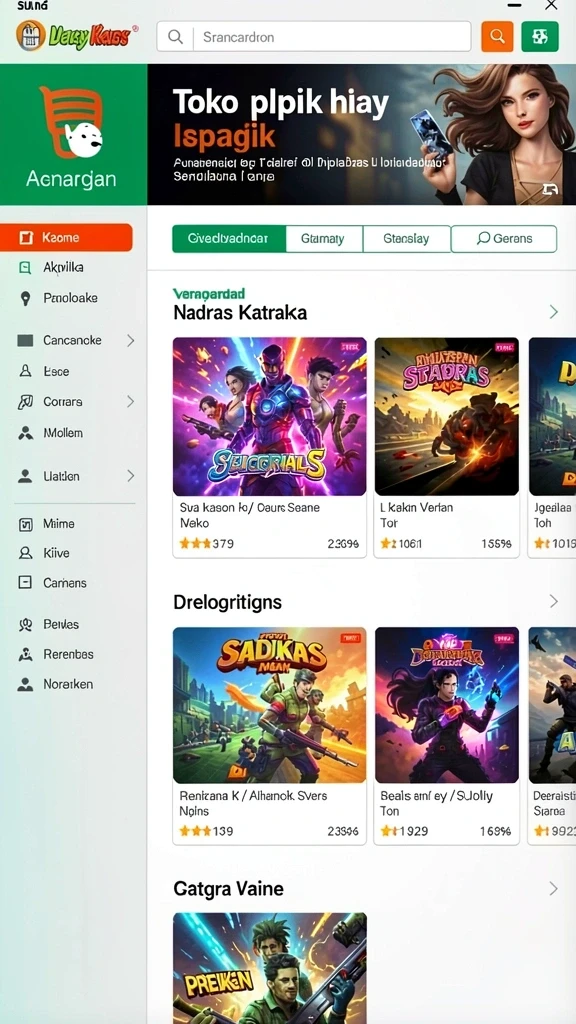Show more in Drelogritigns section

tap(553, 601)
